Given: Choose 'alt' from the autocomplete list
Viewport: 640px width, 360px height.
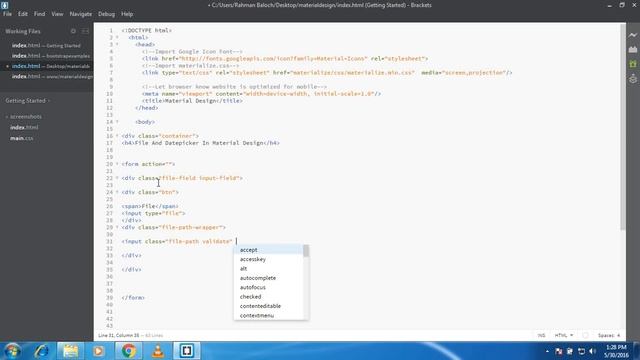Looking at the screenshot, I should [x=268, y=269].
